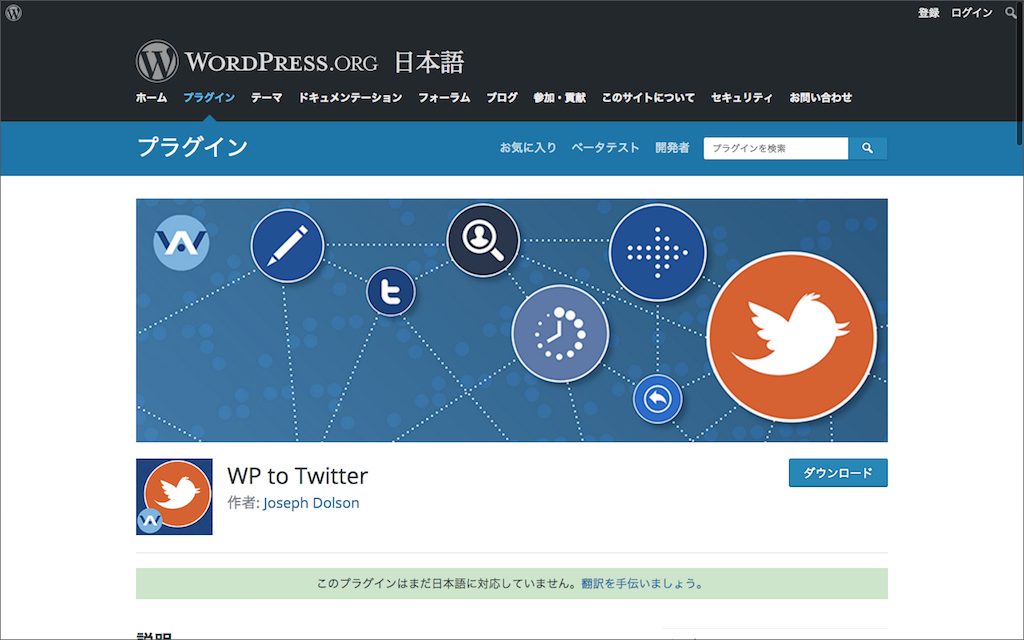Open ブログ navigation item

coord(502,98)
